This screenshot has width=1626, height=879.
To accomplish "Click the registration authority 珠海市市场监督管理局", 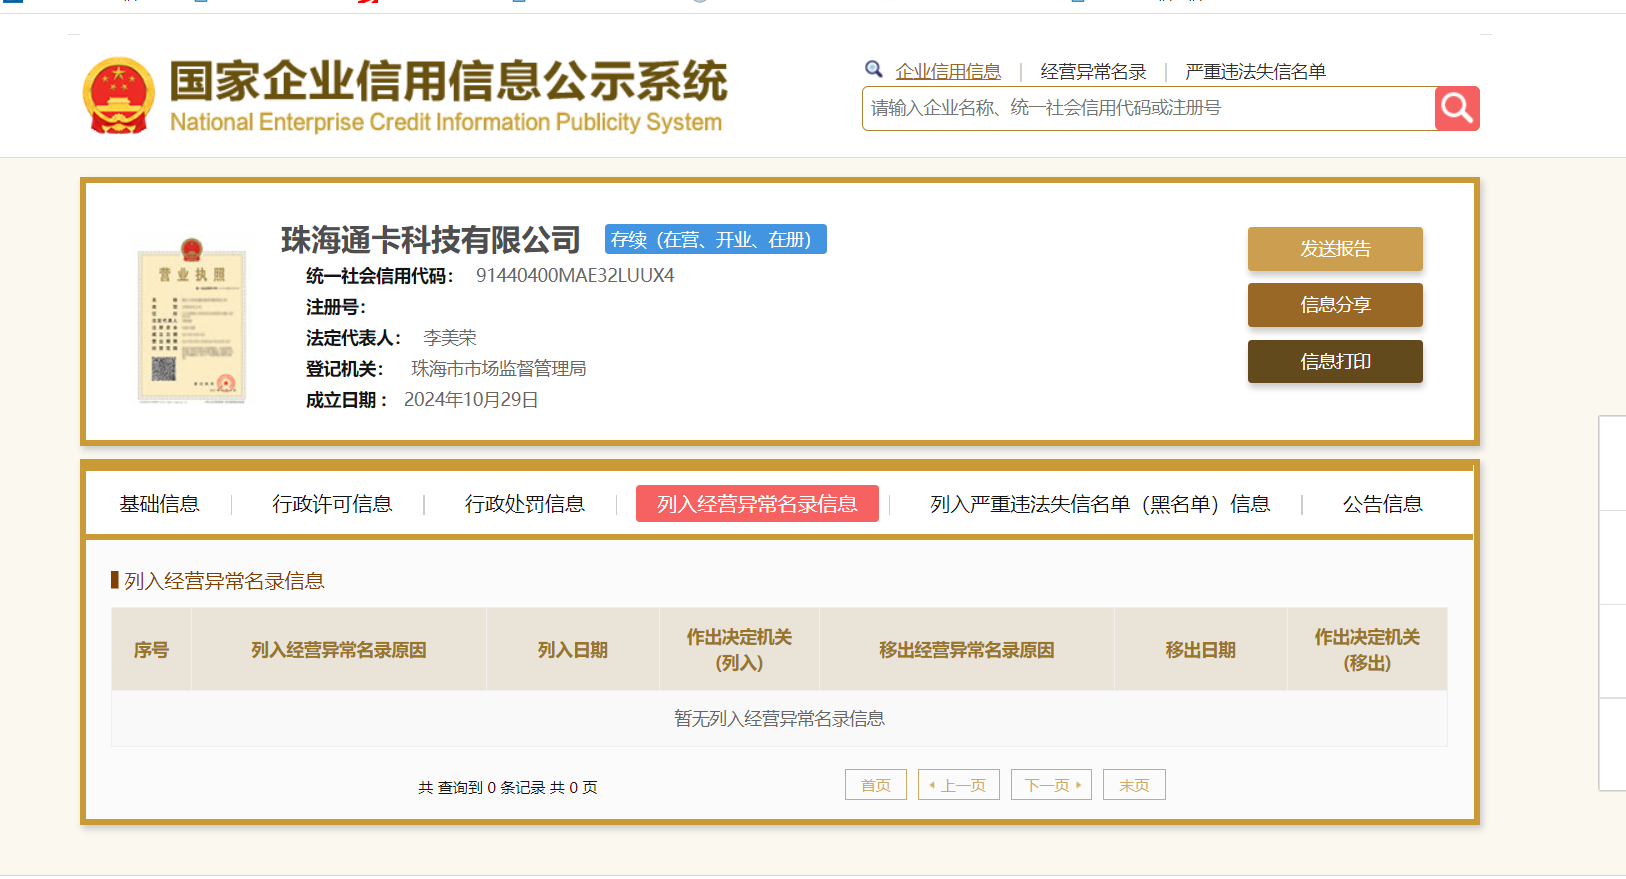I will (x=499, y=369).
